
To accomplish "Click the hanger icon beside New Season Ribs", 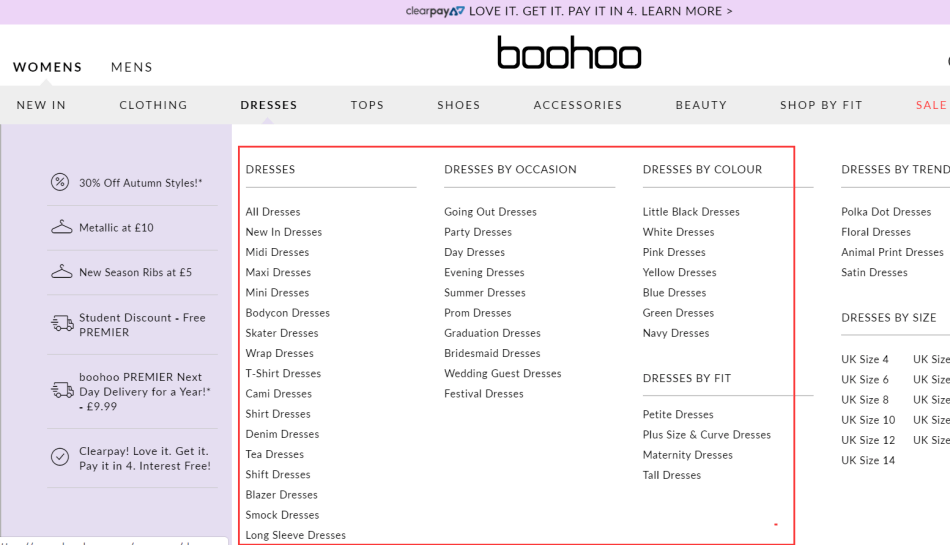I will pos(61,272).
